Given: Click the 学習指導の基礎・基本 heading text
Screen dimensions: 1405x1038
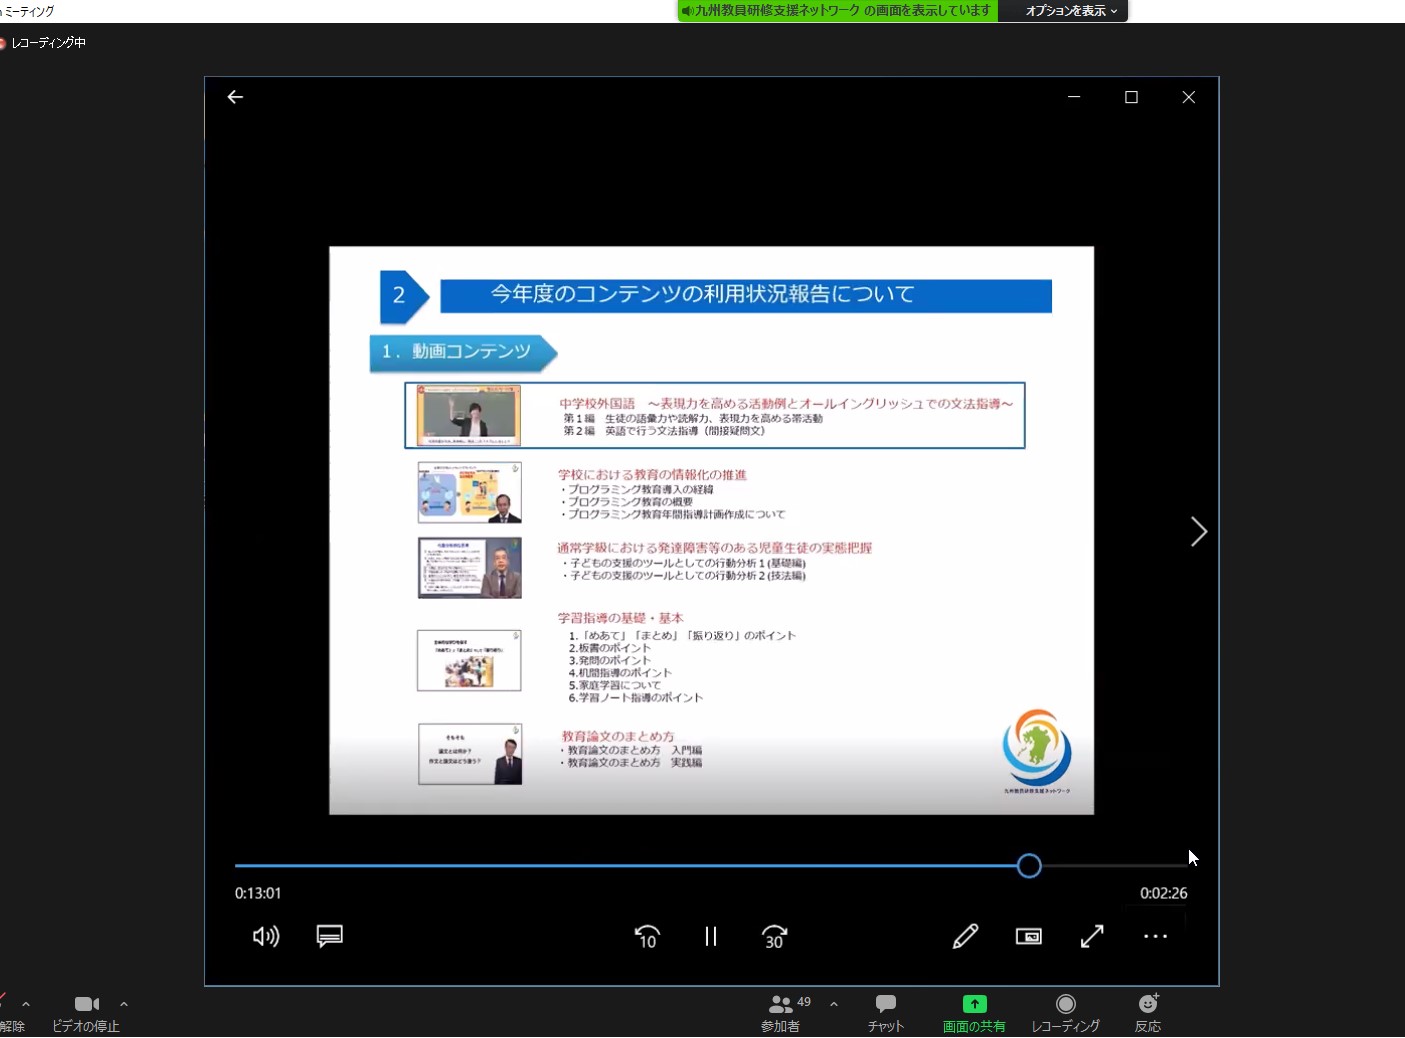Looking at the screenshot, I should 620,618.
